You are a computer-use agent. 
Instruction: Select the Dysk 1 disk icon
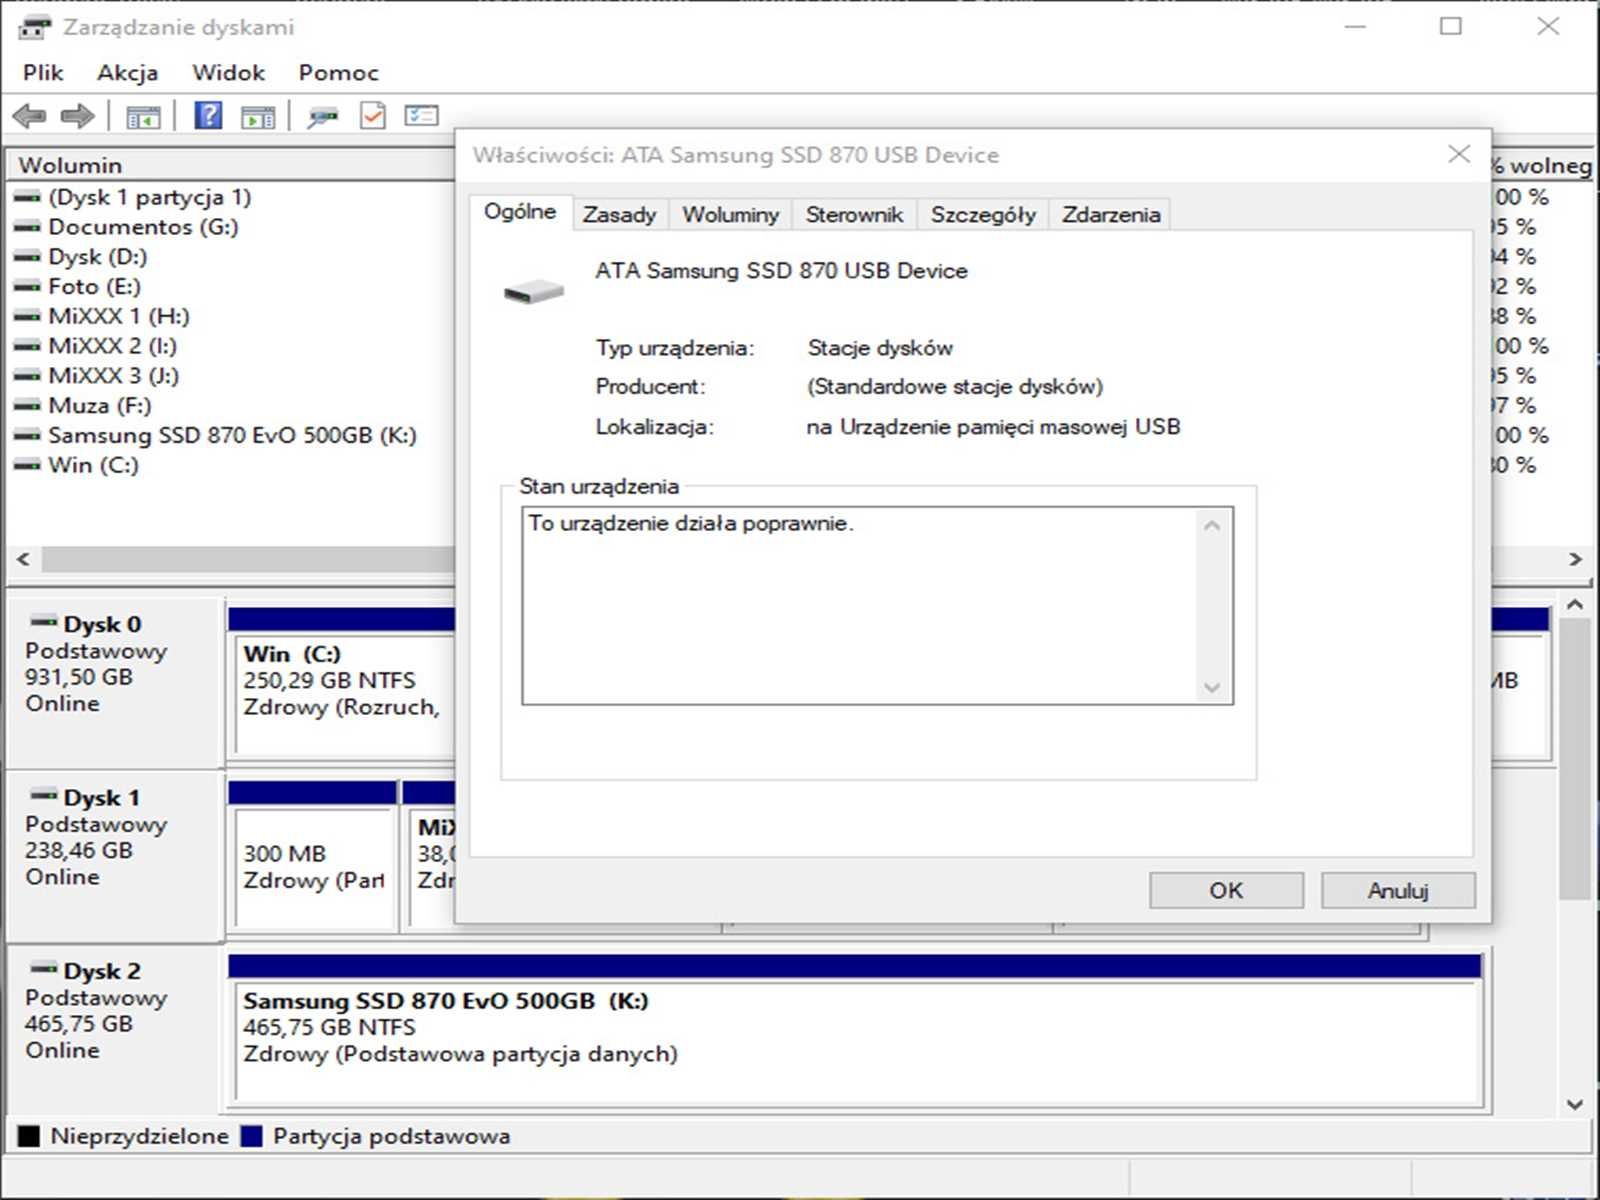[43, 795]
